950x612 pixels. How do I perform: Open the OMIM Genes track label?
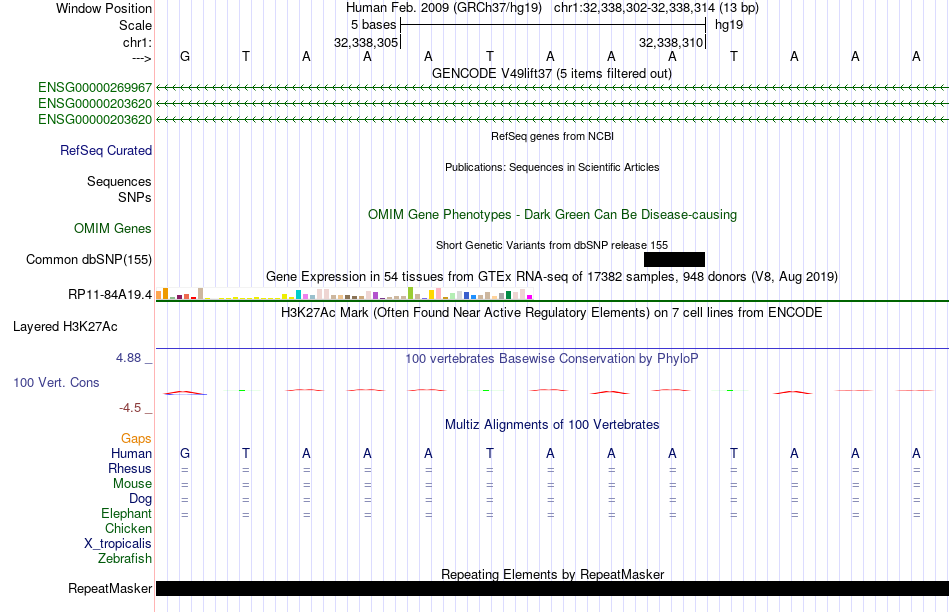pos(113,228)
